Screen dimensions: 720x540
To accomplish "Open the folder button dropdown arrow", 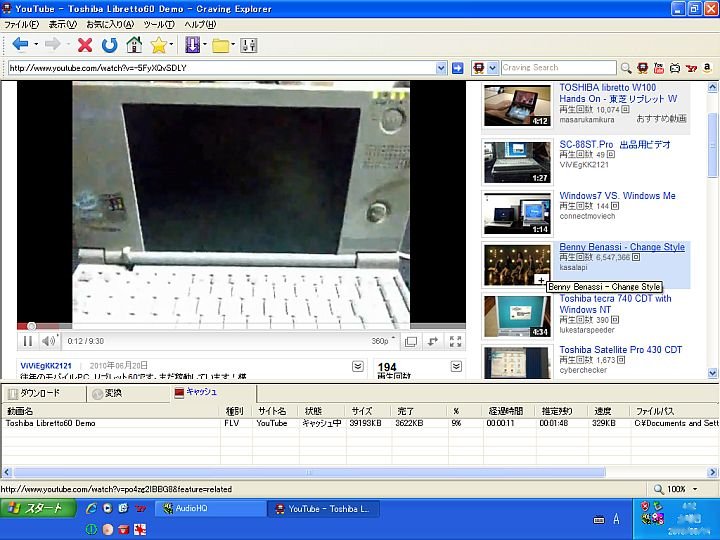I will click(x=233, y=45).
